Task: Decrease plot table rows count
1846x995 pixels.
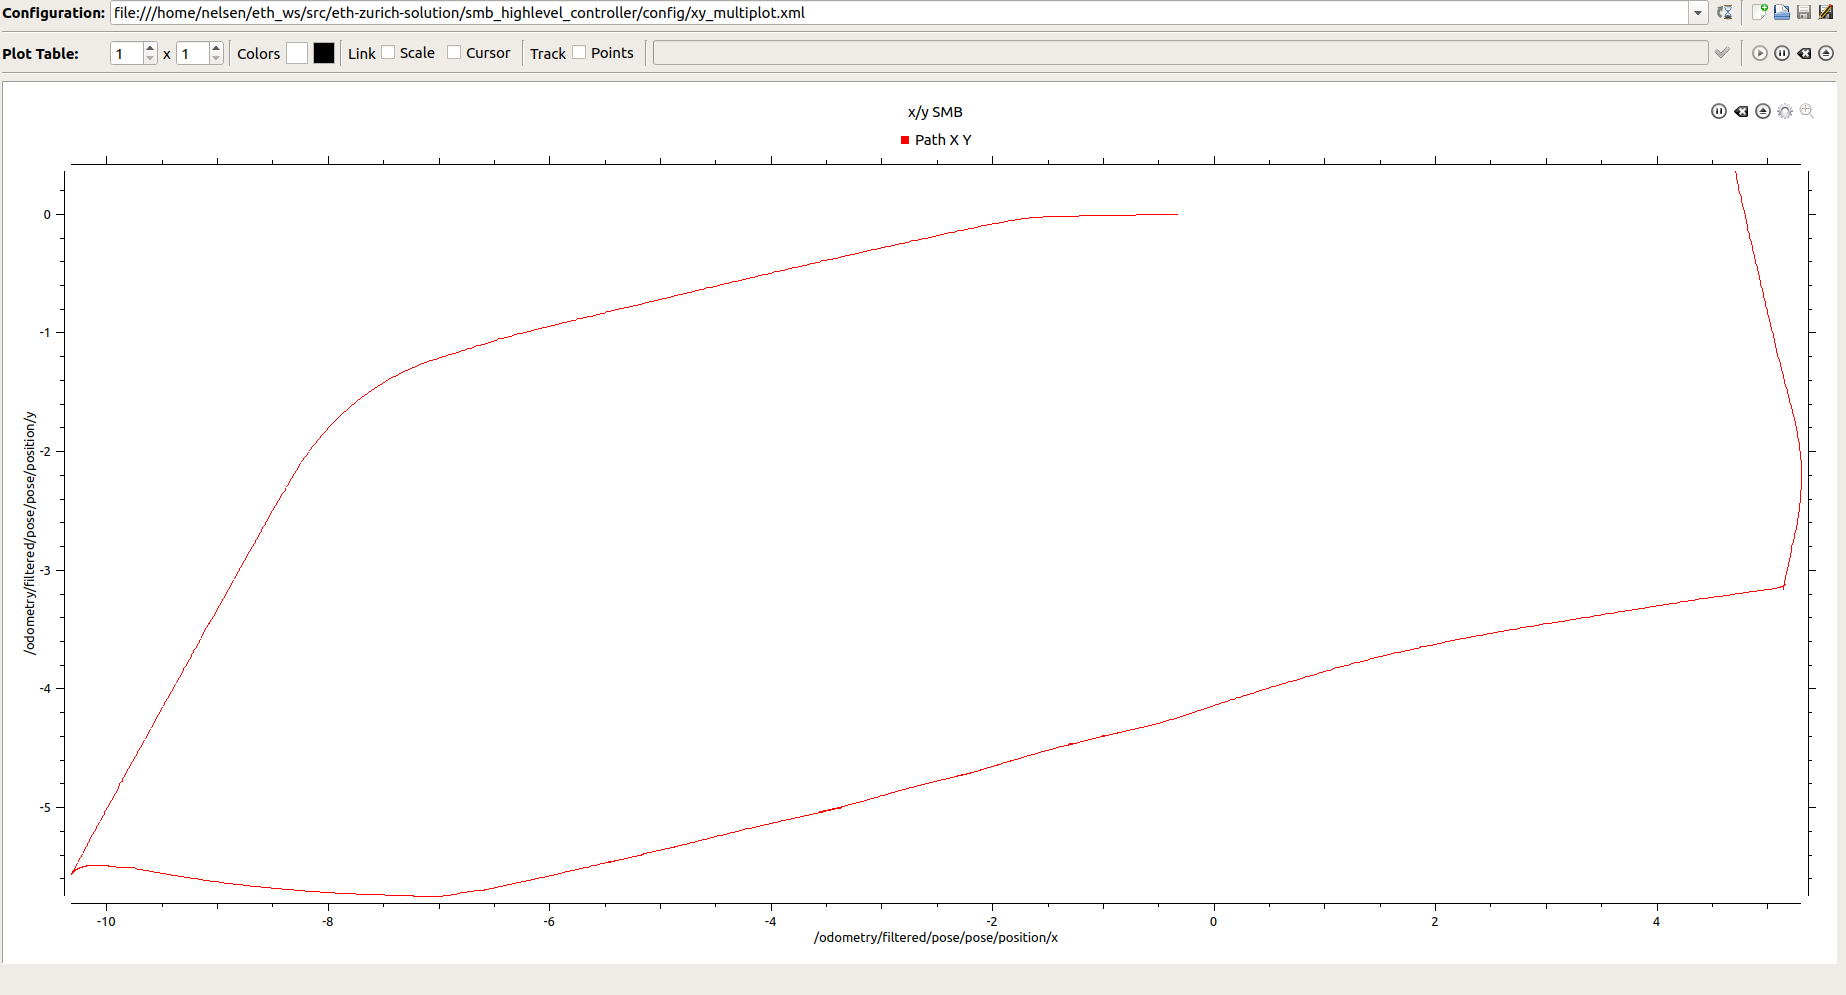Action: coord(150,59)
